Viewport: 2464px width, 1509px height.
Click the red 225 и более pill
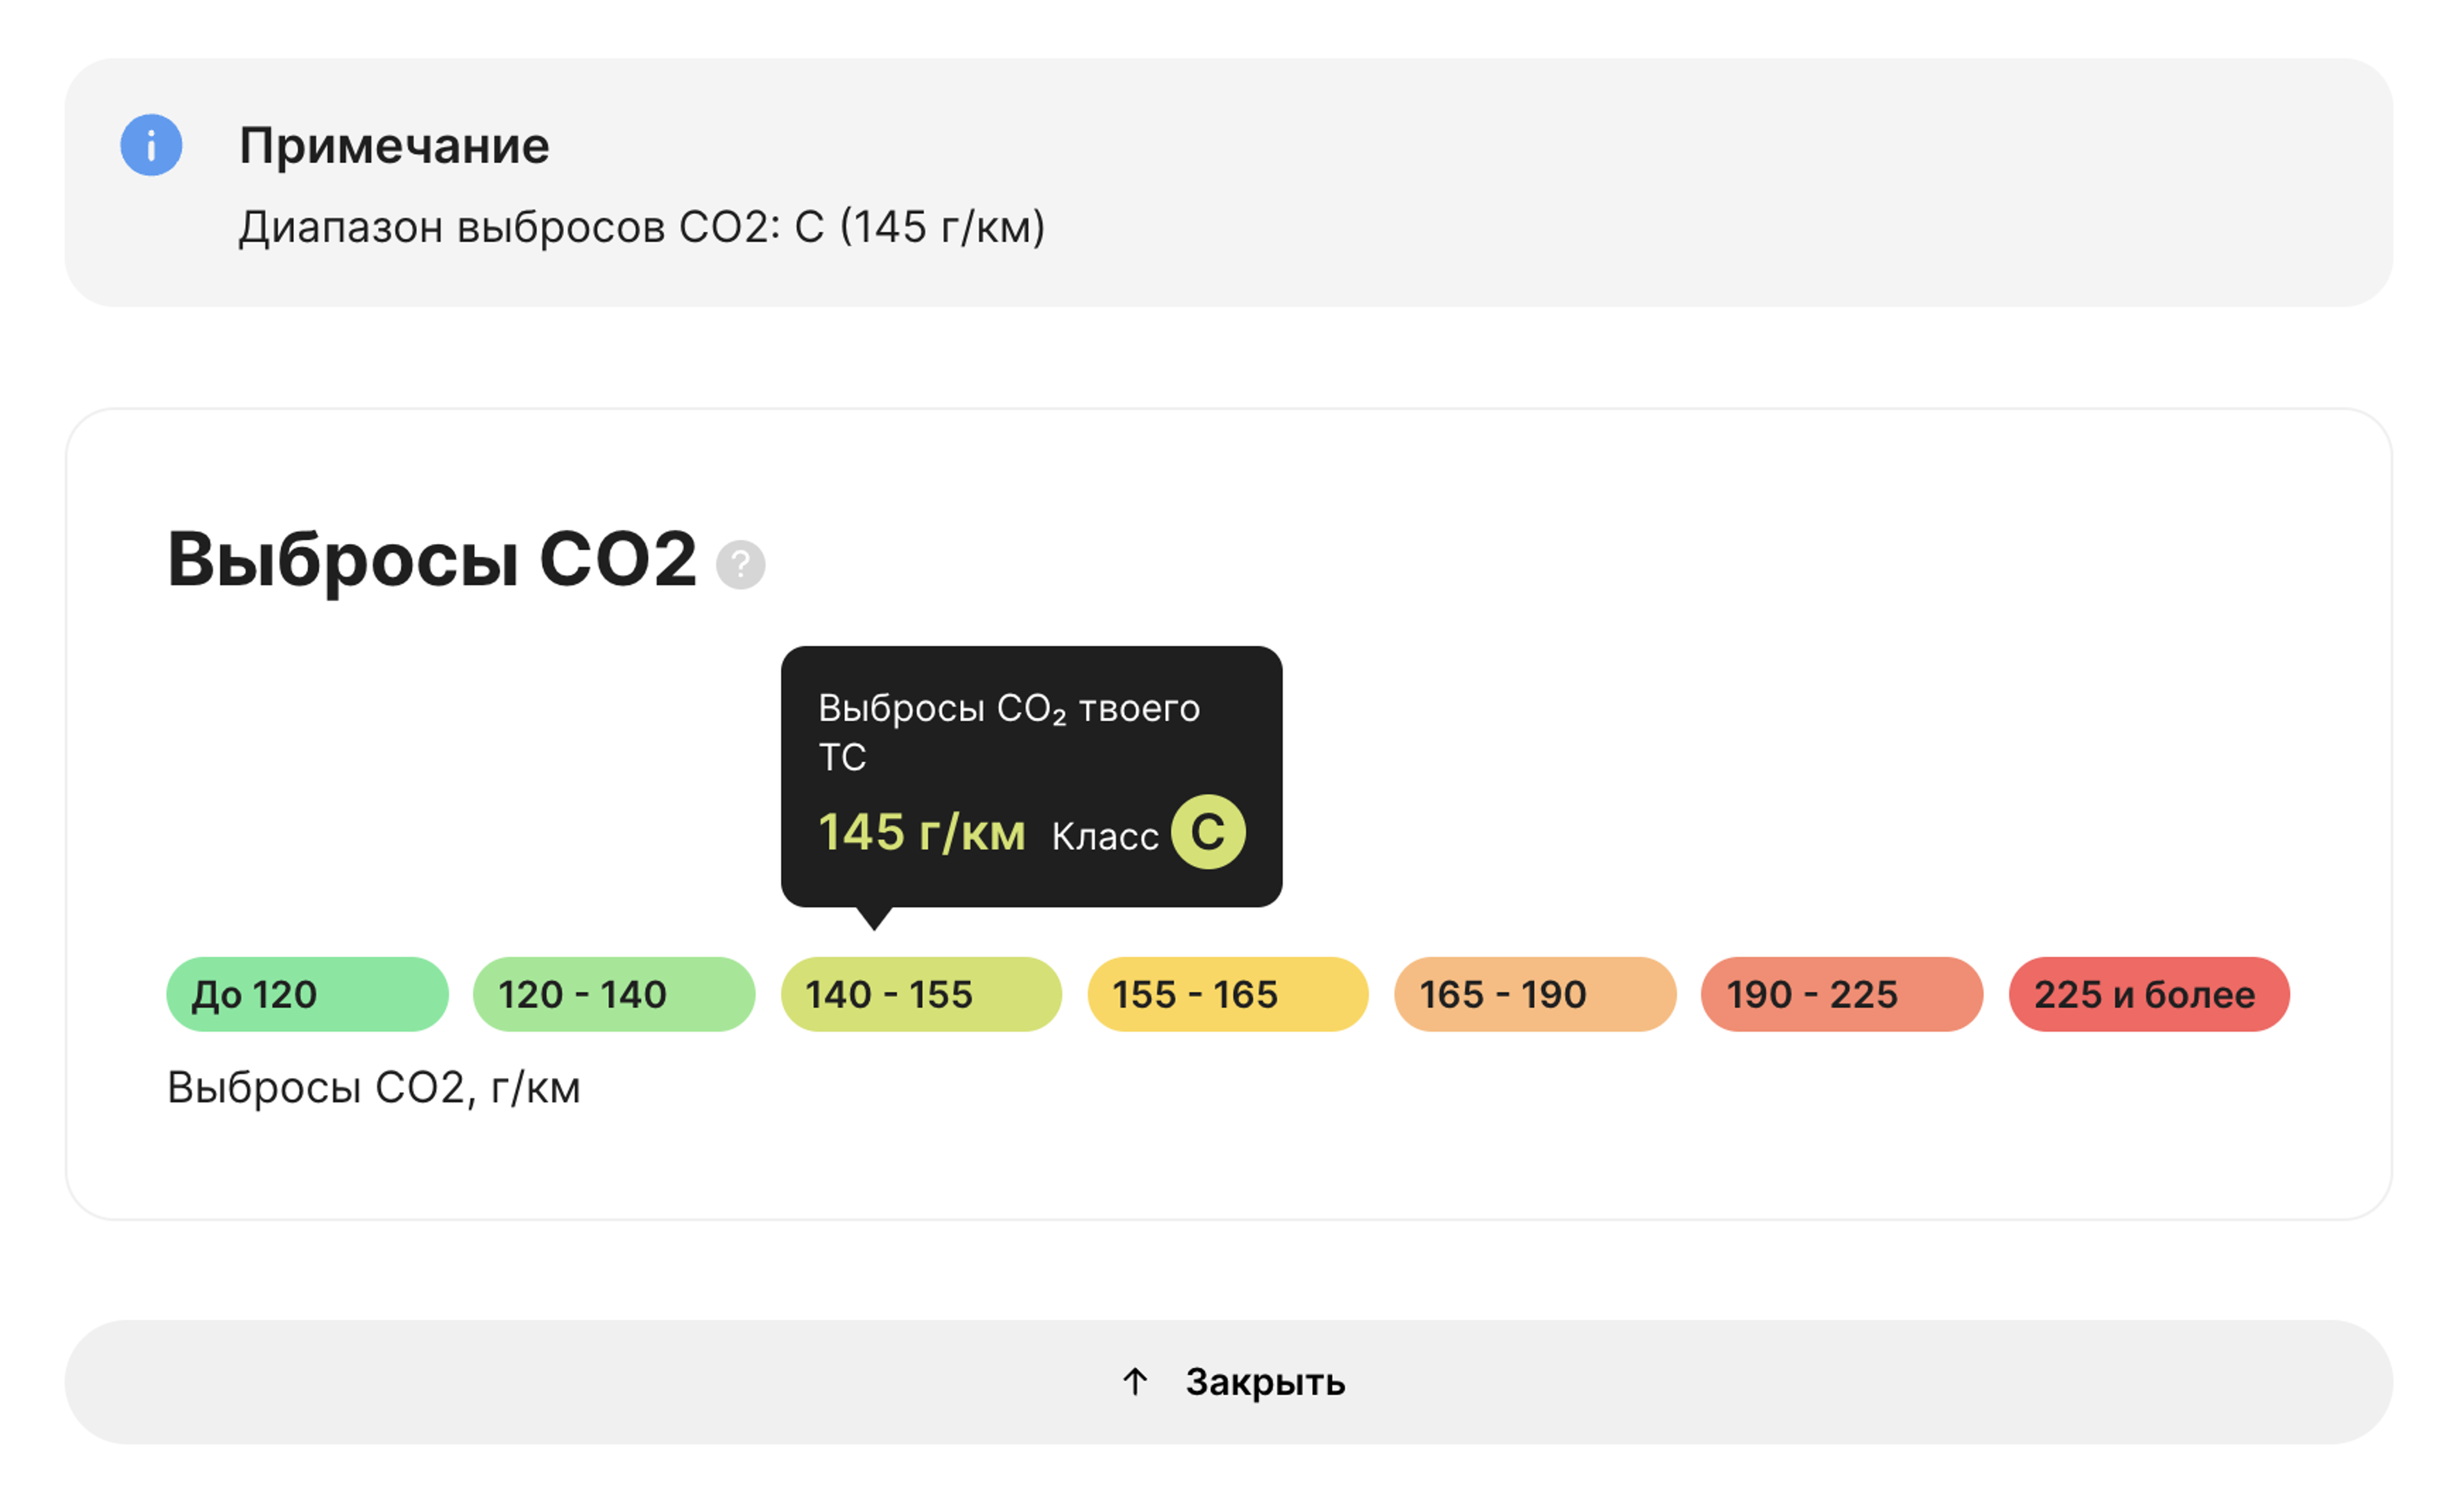[x=2149, y=994]
